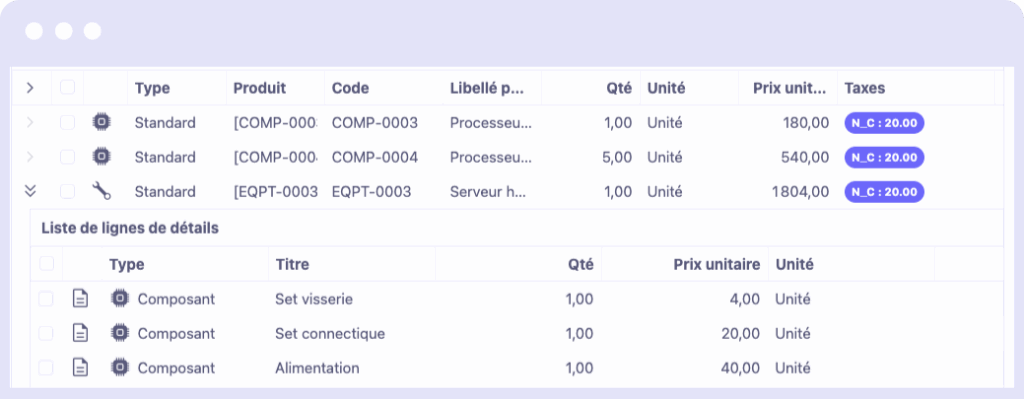The width and height of the screenshot is (1024, 399).
Task: Click component chip icon beside Alimentation
Action: point(119,368)
